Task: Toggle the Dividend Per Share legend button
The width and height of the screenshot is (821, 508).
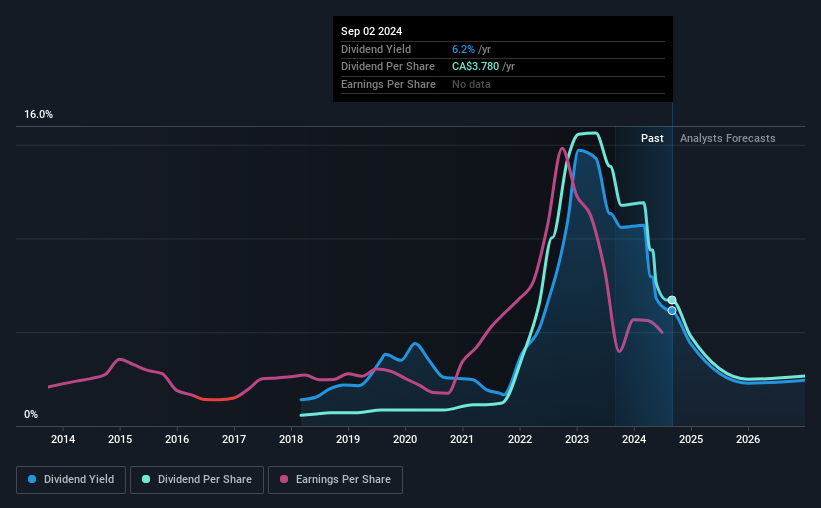Action: (x=197, y=480)
